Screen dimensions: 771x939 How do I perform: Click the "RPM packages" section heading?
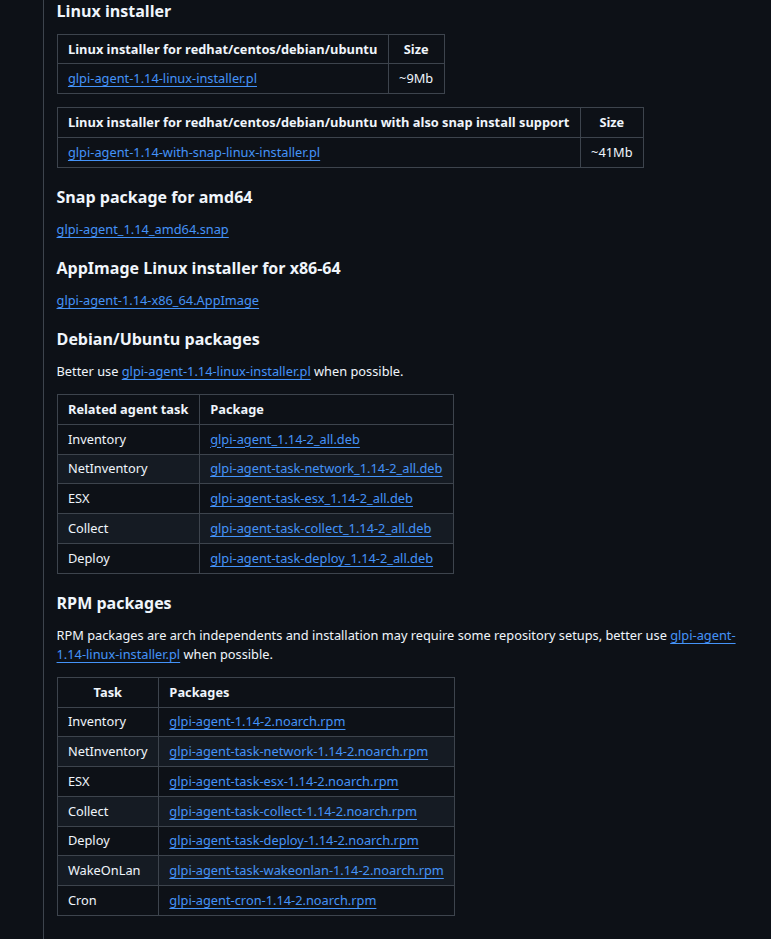[x=114, y=604]
